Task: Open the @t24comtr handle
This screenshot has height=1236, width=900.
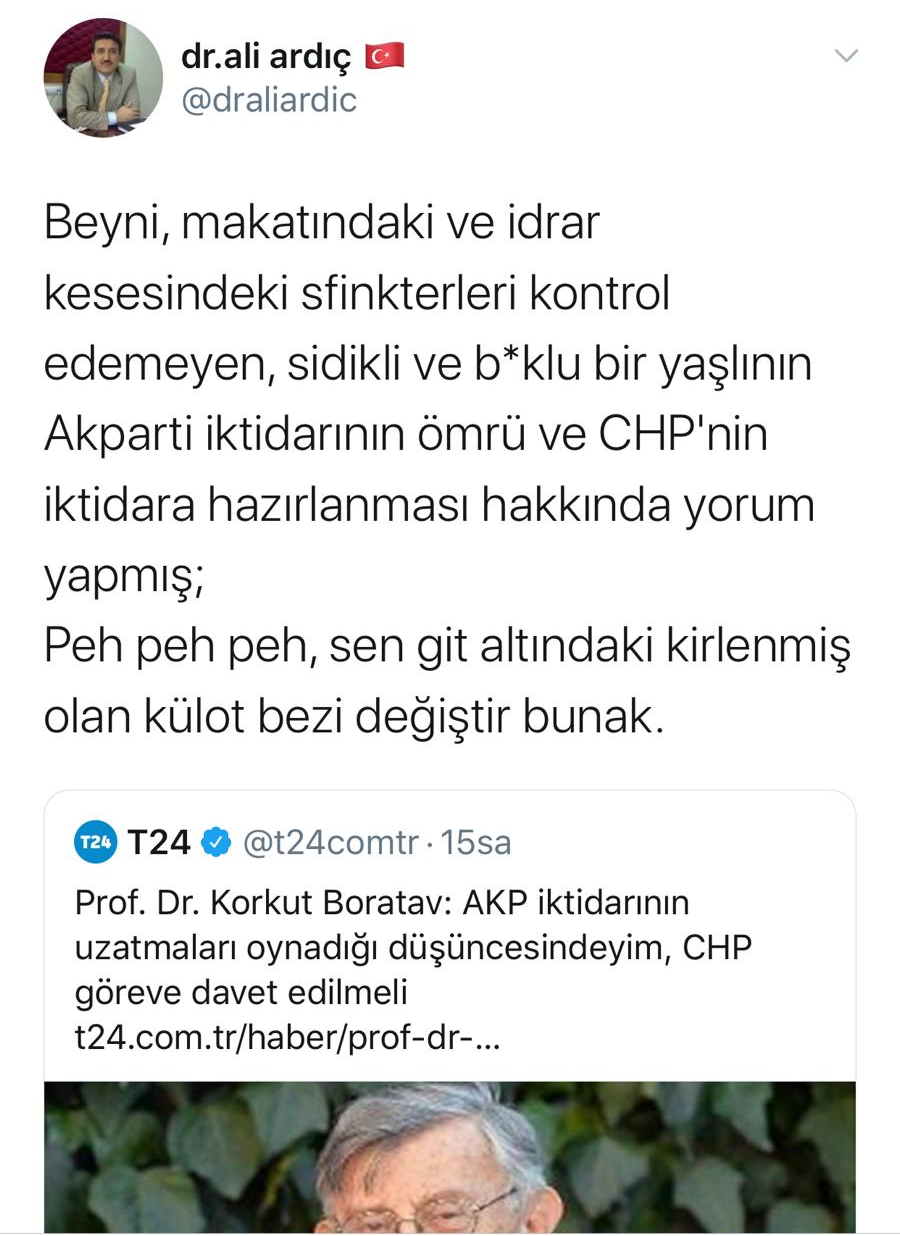Action: 331,843
